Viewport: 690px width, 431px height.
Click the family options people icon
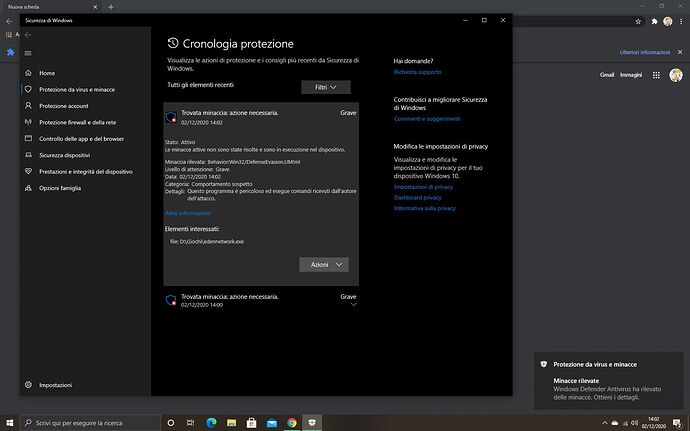(28, 188)
